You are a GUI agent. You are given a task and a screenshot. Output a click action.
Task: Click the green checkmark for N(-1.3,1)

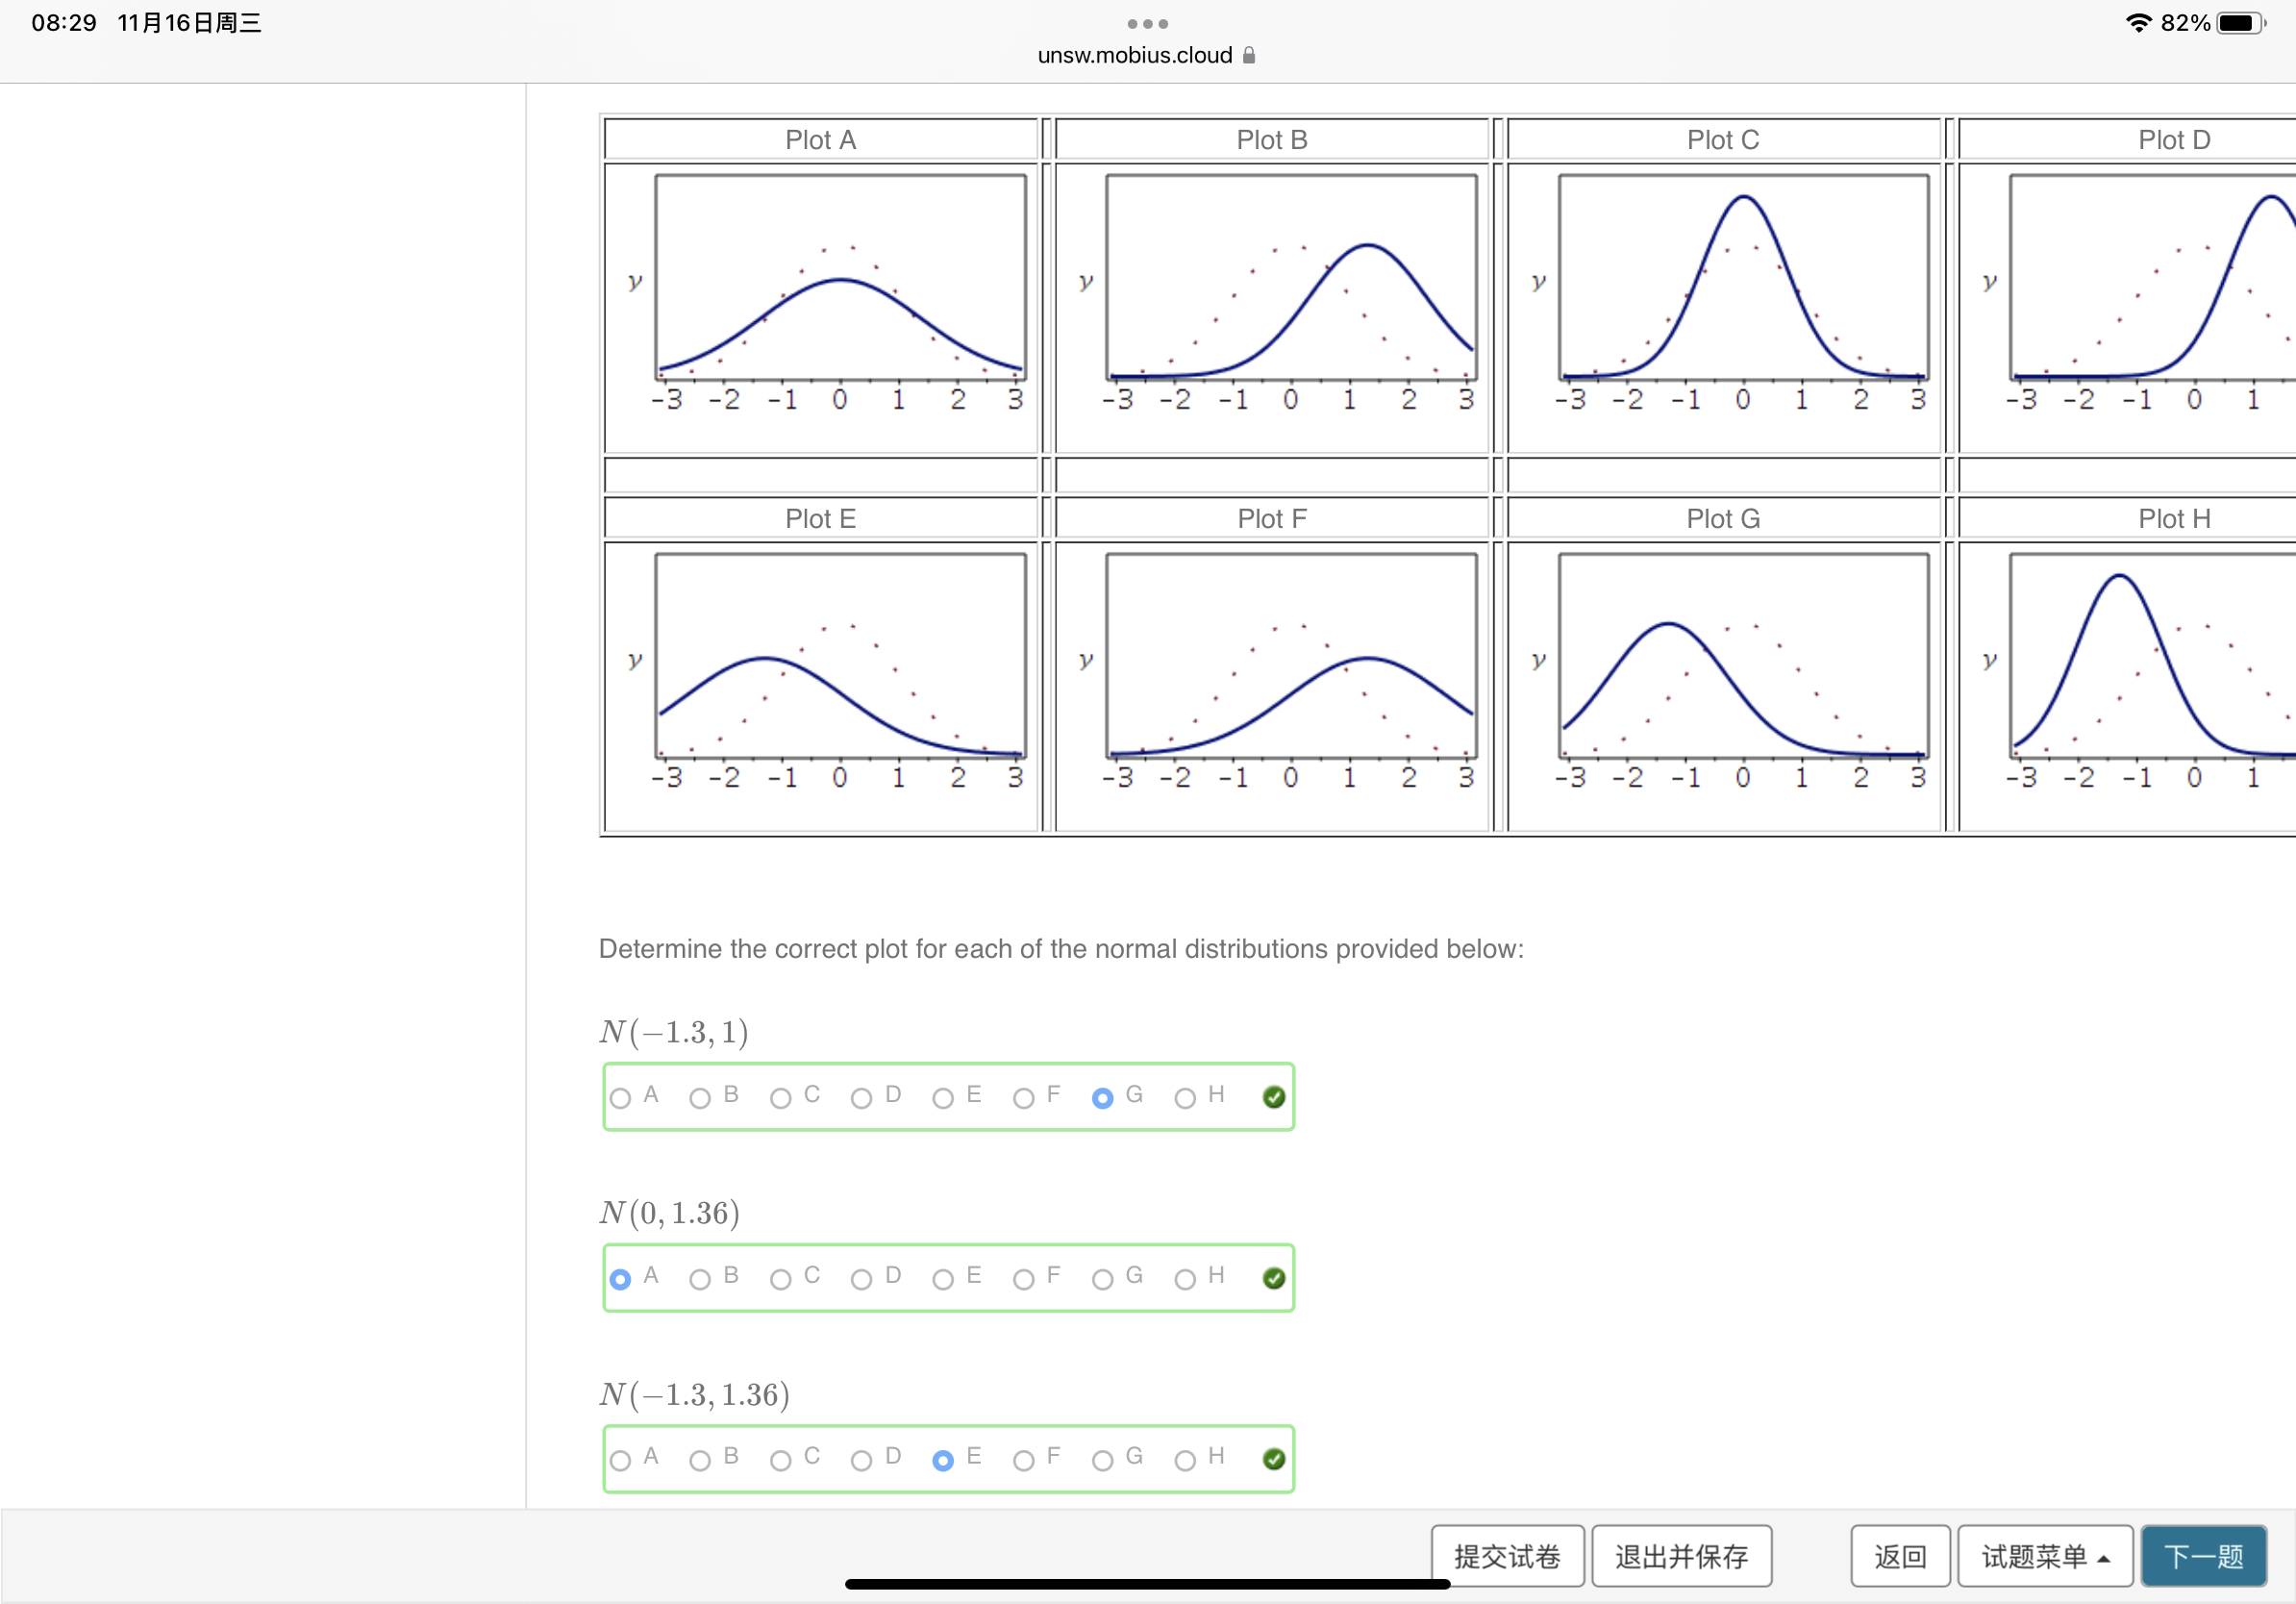point(1272,1097)
